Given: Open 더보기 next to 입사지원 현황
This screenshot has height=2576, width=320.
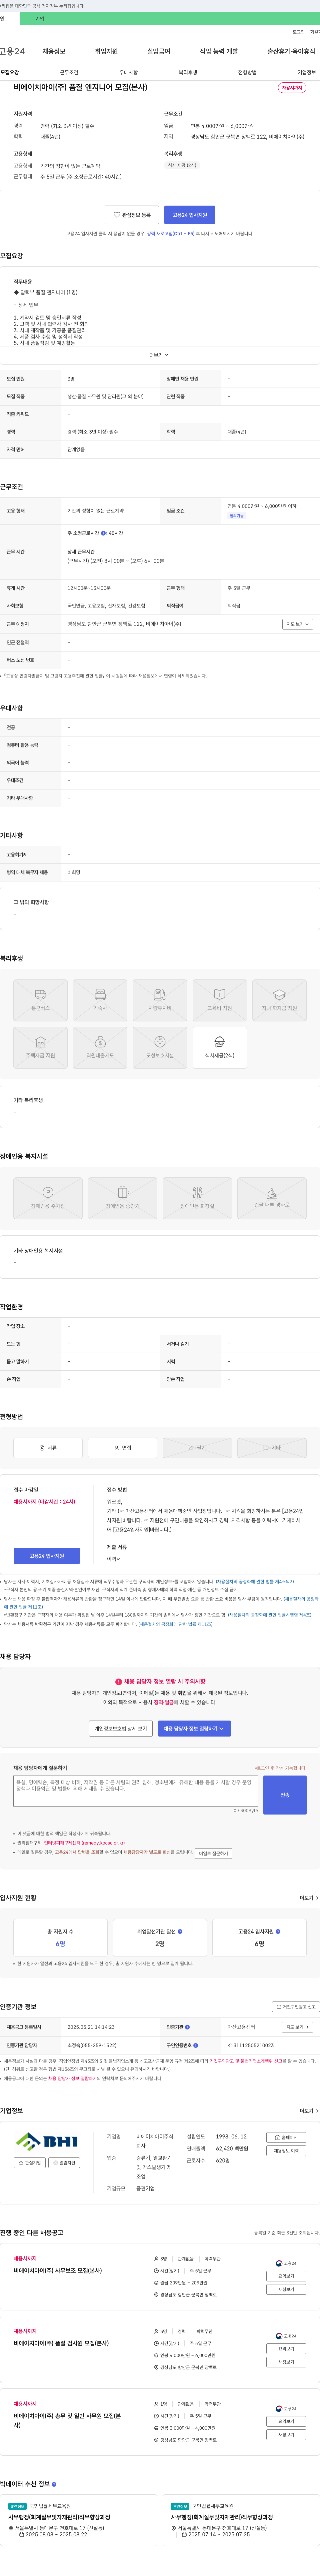Looking at the screenshot, I should point(309,1898).
